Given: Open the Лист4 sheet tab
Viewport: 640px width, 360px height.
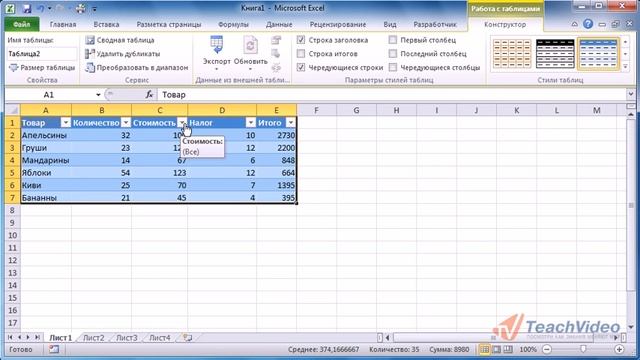Looking at the screenshot, I should tap(160, 338).
